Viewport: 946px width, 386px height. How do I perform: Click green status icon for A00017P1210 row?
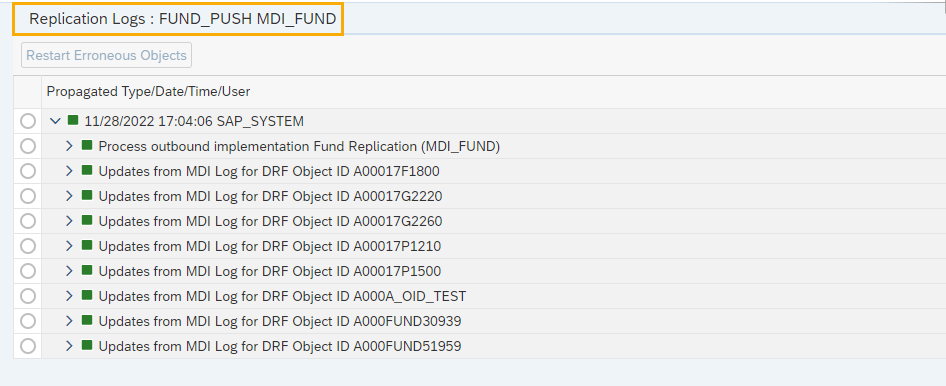pos(87,245)
